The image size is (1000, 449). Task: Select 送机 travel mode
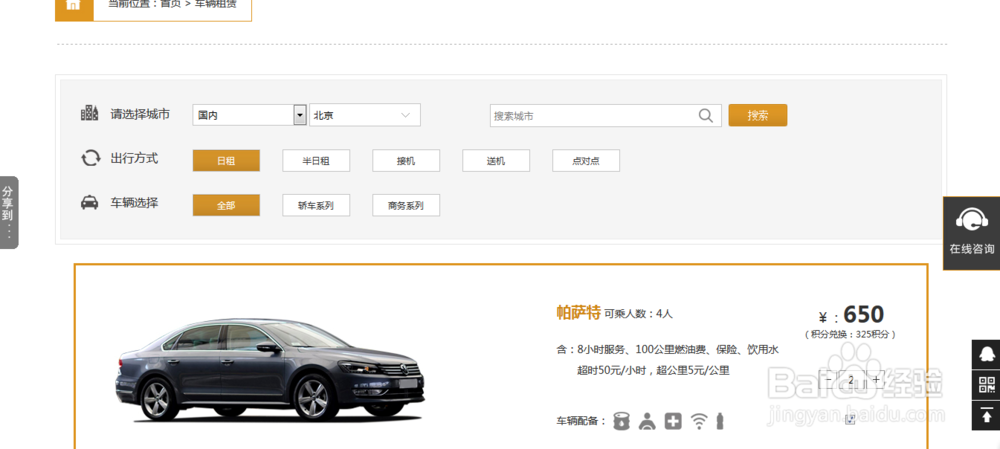click(x=496, y=161)
